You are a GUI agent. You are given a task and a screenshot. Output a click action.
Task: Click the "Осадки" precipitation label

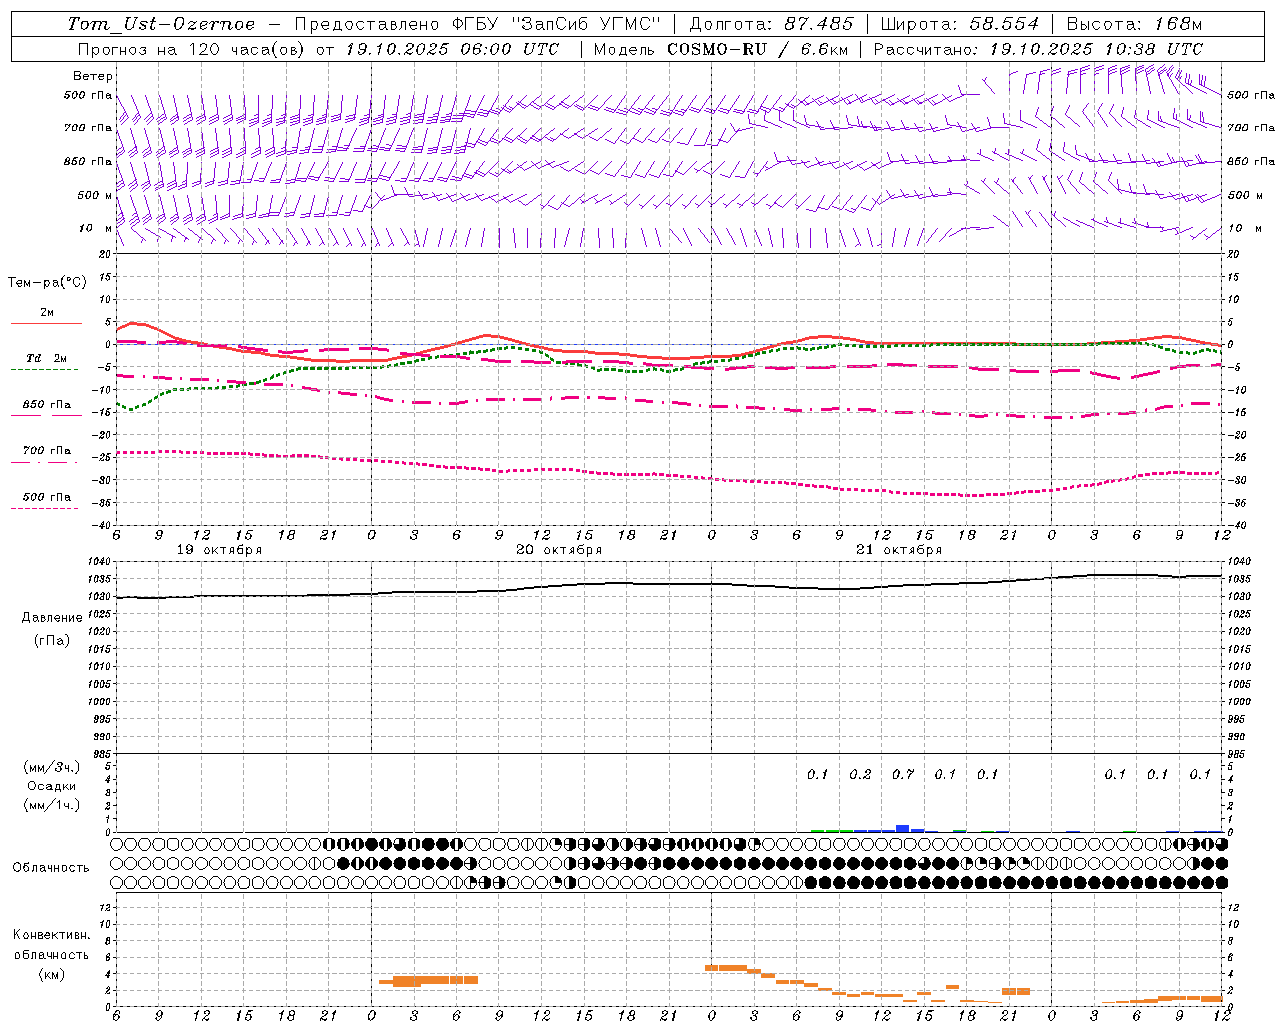pyautogui.click(x=52, y=786)
